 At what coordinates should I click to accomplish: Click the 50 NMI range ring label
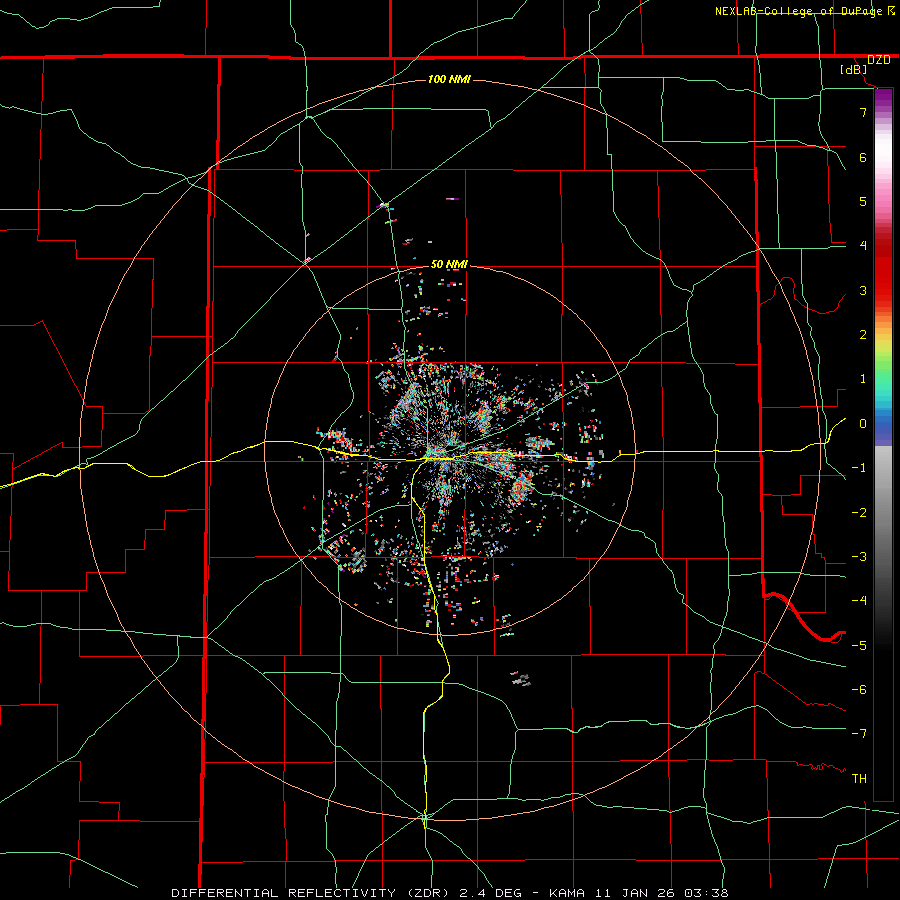click(x=449, y=264)
